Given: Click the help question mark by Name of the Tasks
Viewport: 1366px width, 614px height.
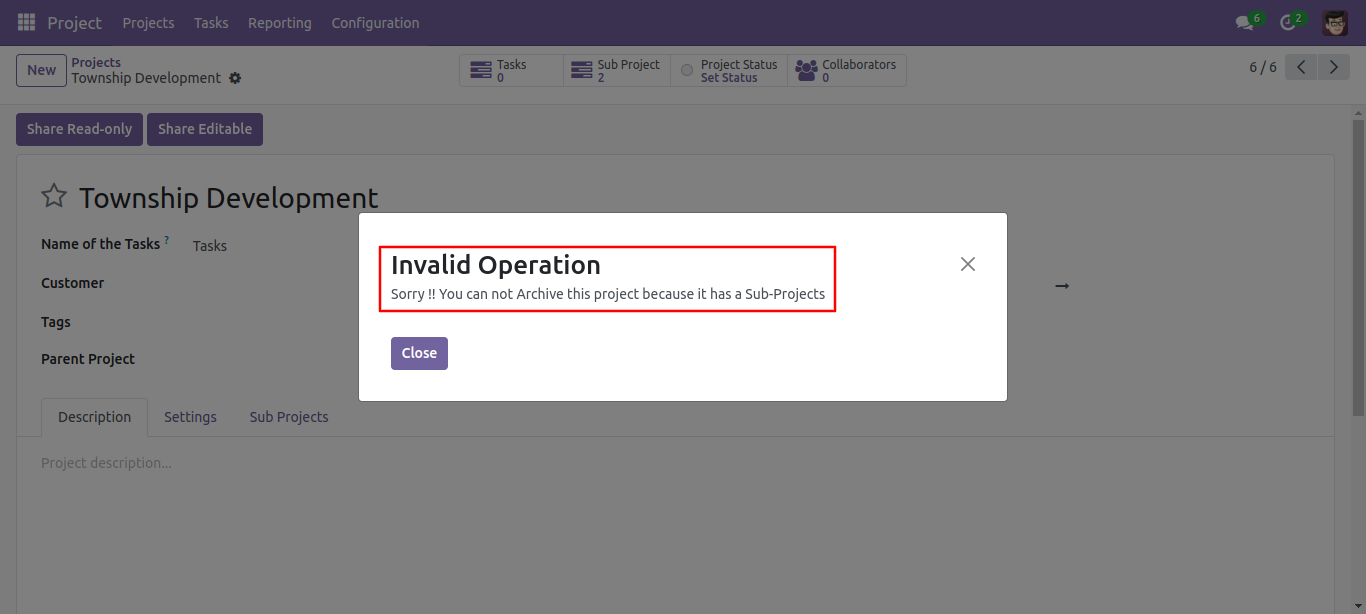Looking at the screenshot, I should click(x=167, y=240).
